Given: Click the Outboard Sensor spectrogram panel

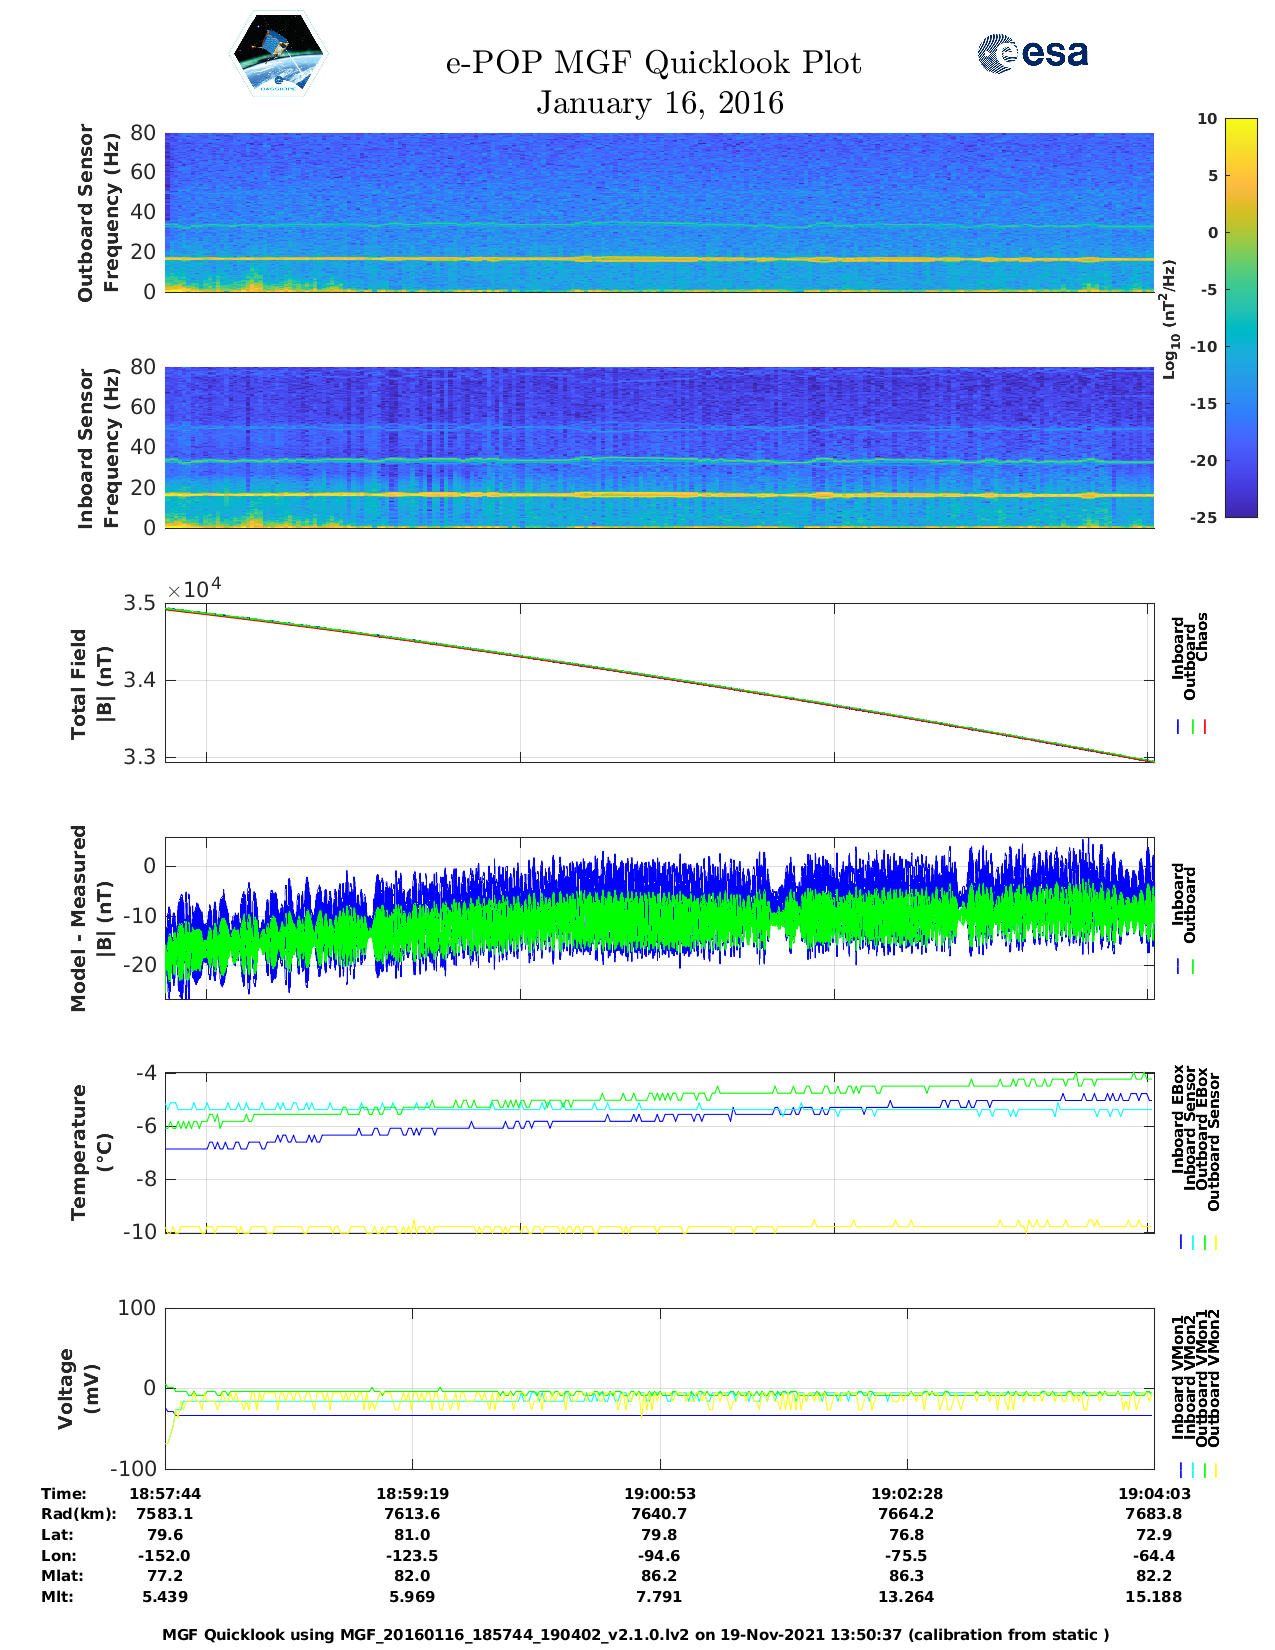Looking at the screenshot, I should [x=659, y=212].
